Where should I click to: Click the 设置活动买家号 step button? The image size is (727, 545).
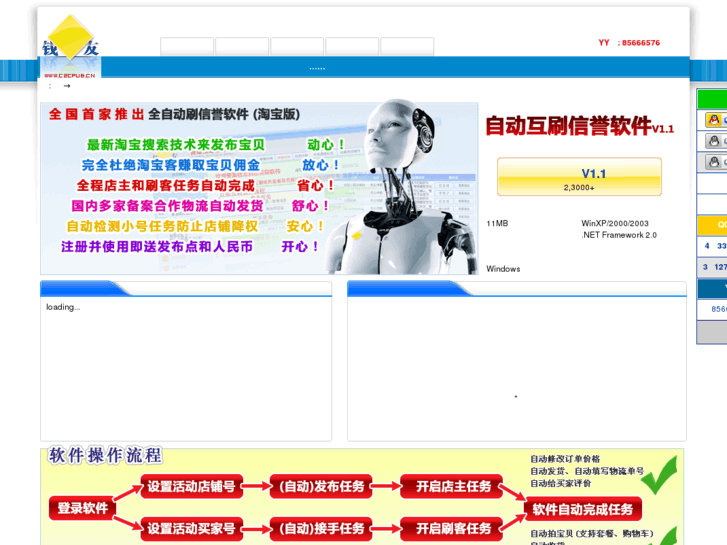coord(191,528)
